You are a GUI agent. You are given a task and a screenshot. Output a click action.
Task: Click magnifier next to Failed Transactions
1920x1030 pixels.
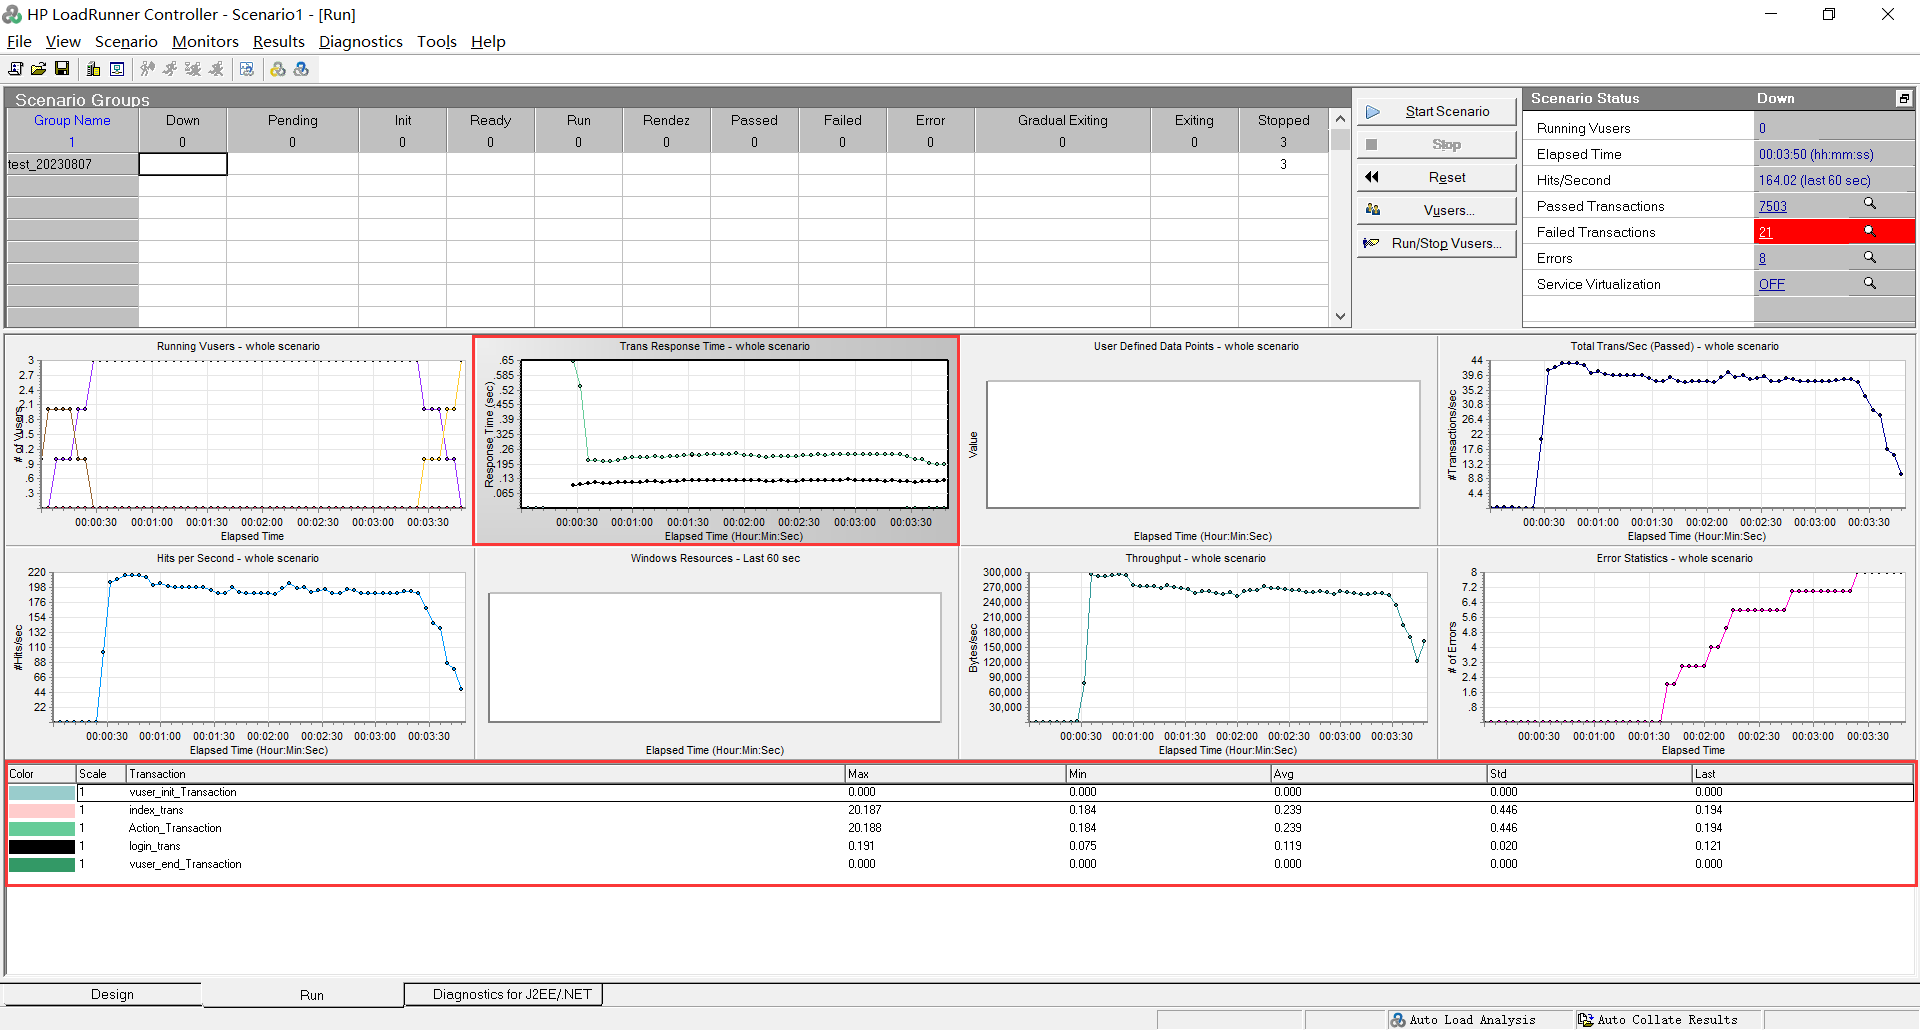pos(1869,231)
